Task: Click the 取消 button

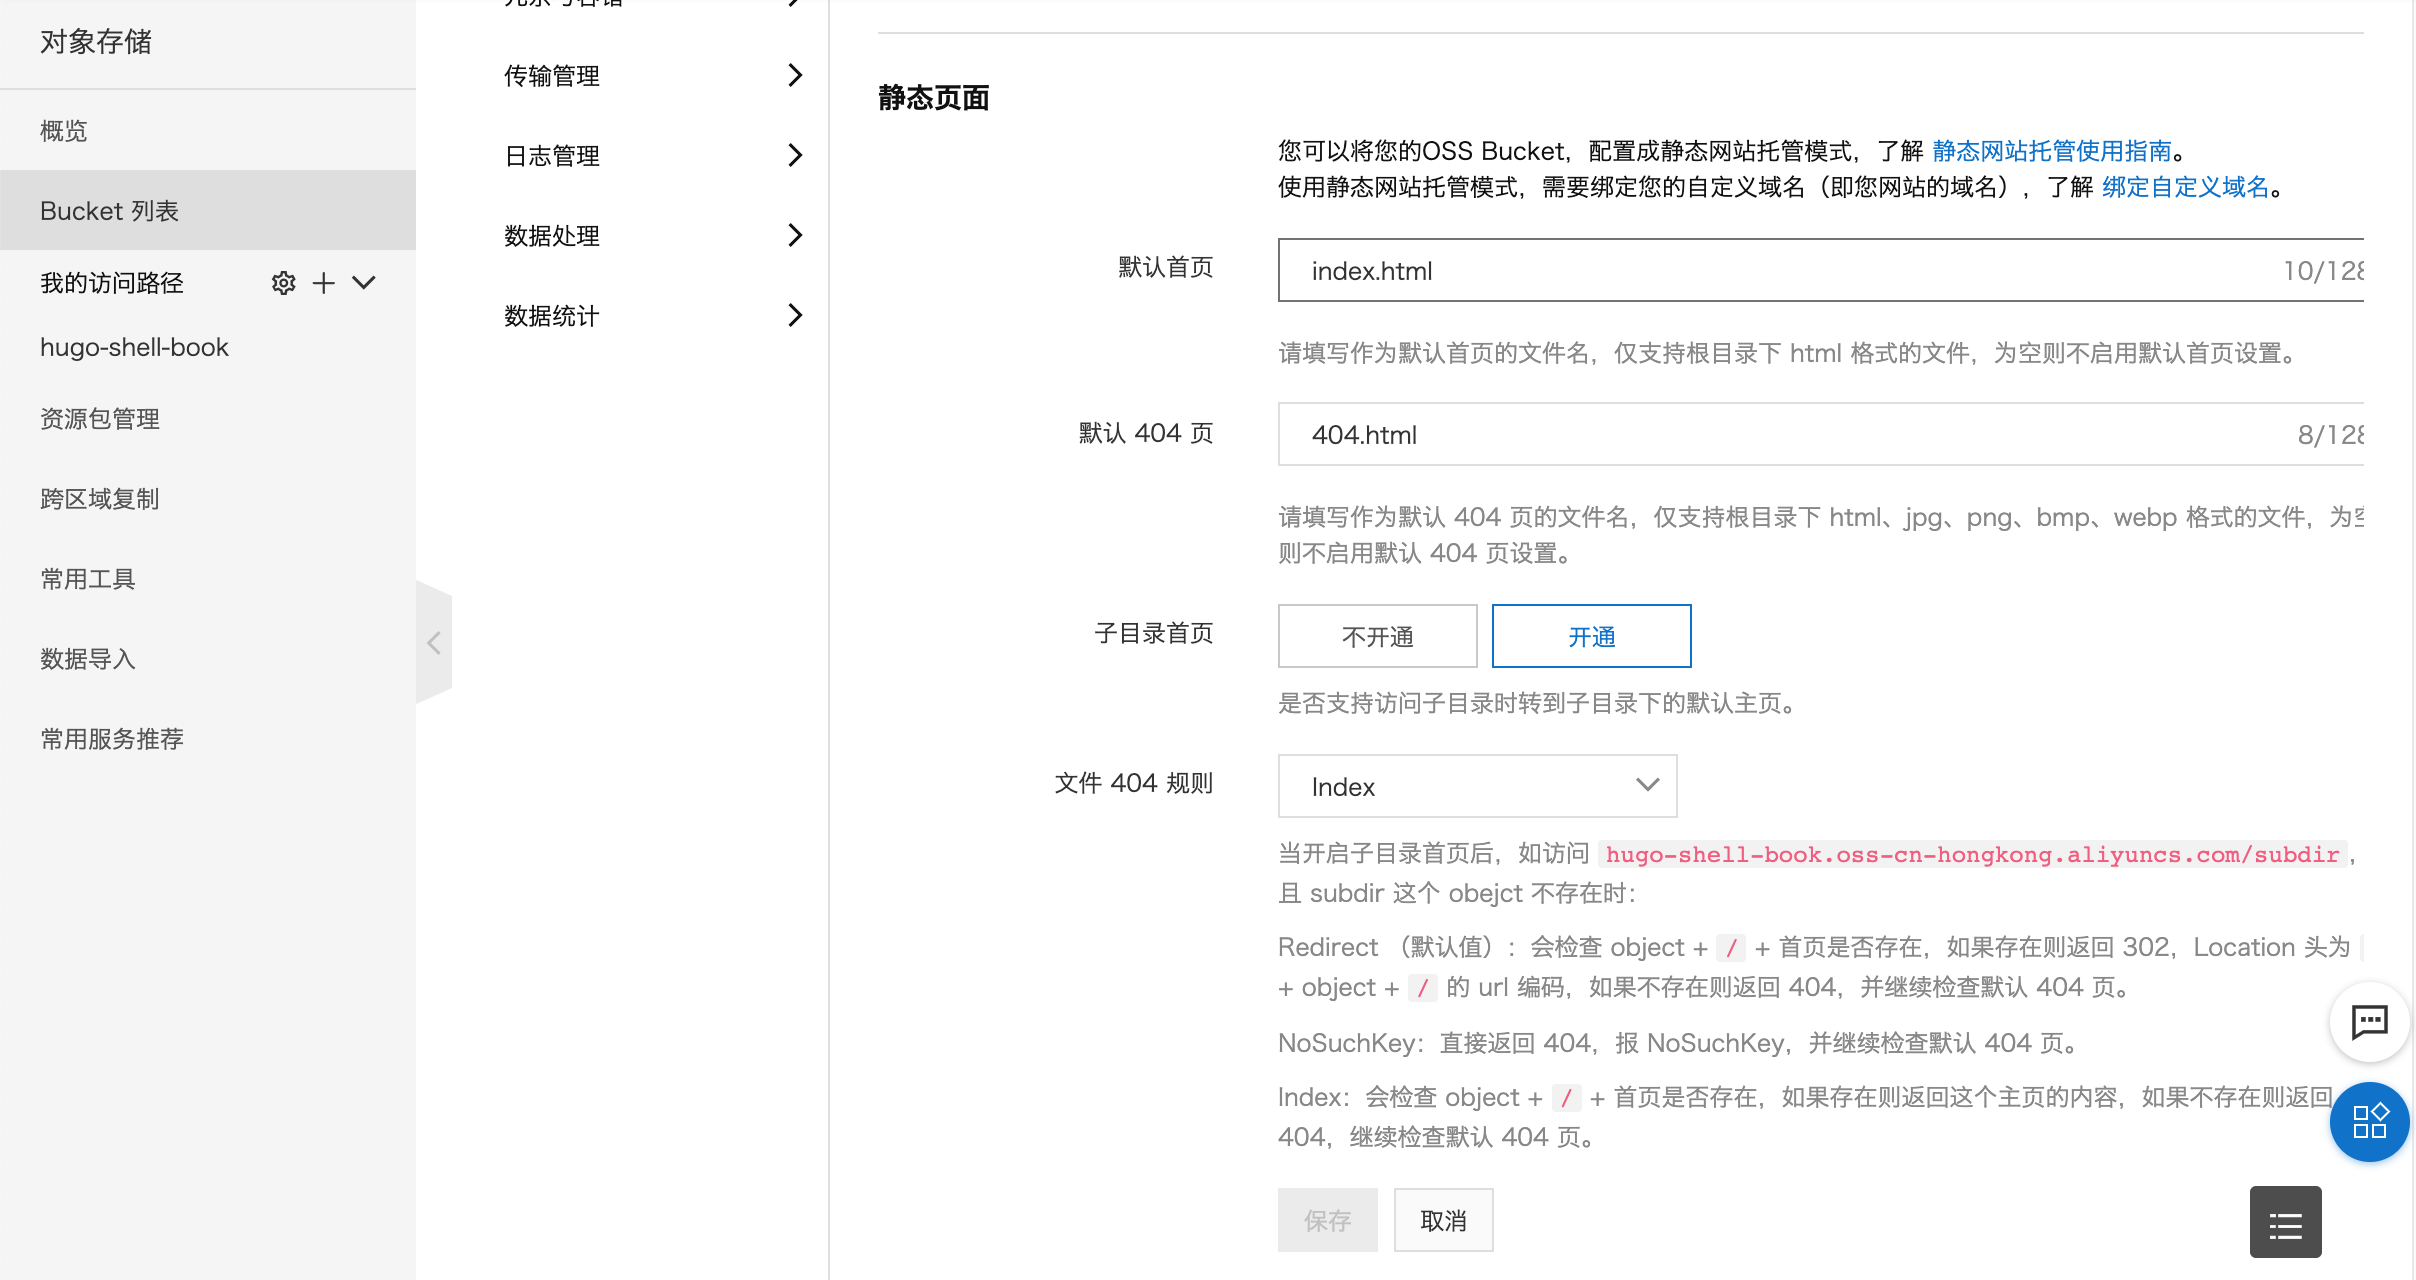Action: [x=1443, y=1220]
